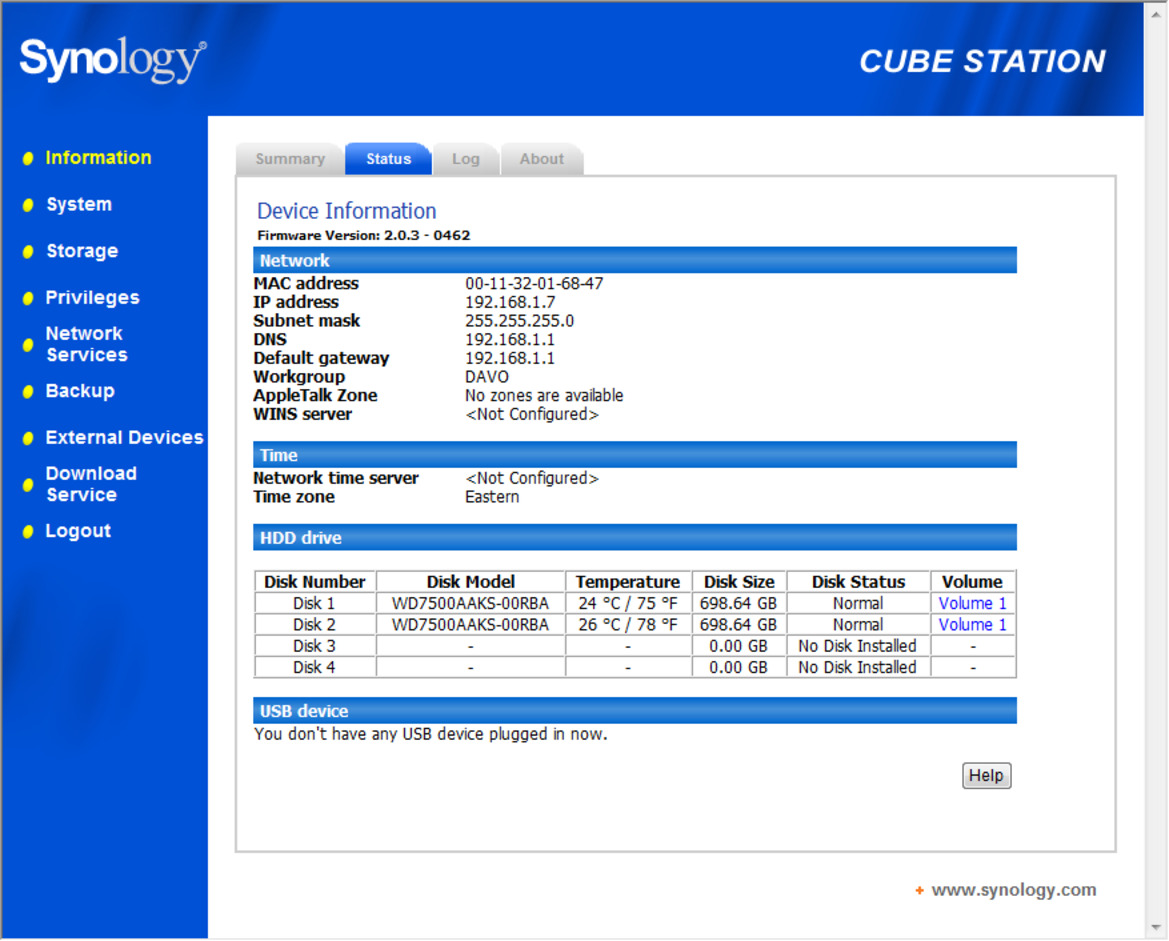Click the Synology logo
Viewport: 1169px width, 941px height.
click(113, 60)
